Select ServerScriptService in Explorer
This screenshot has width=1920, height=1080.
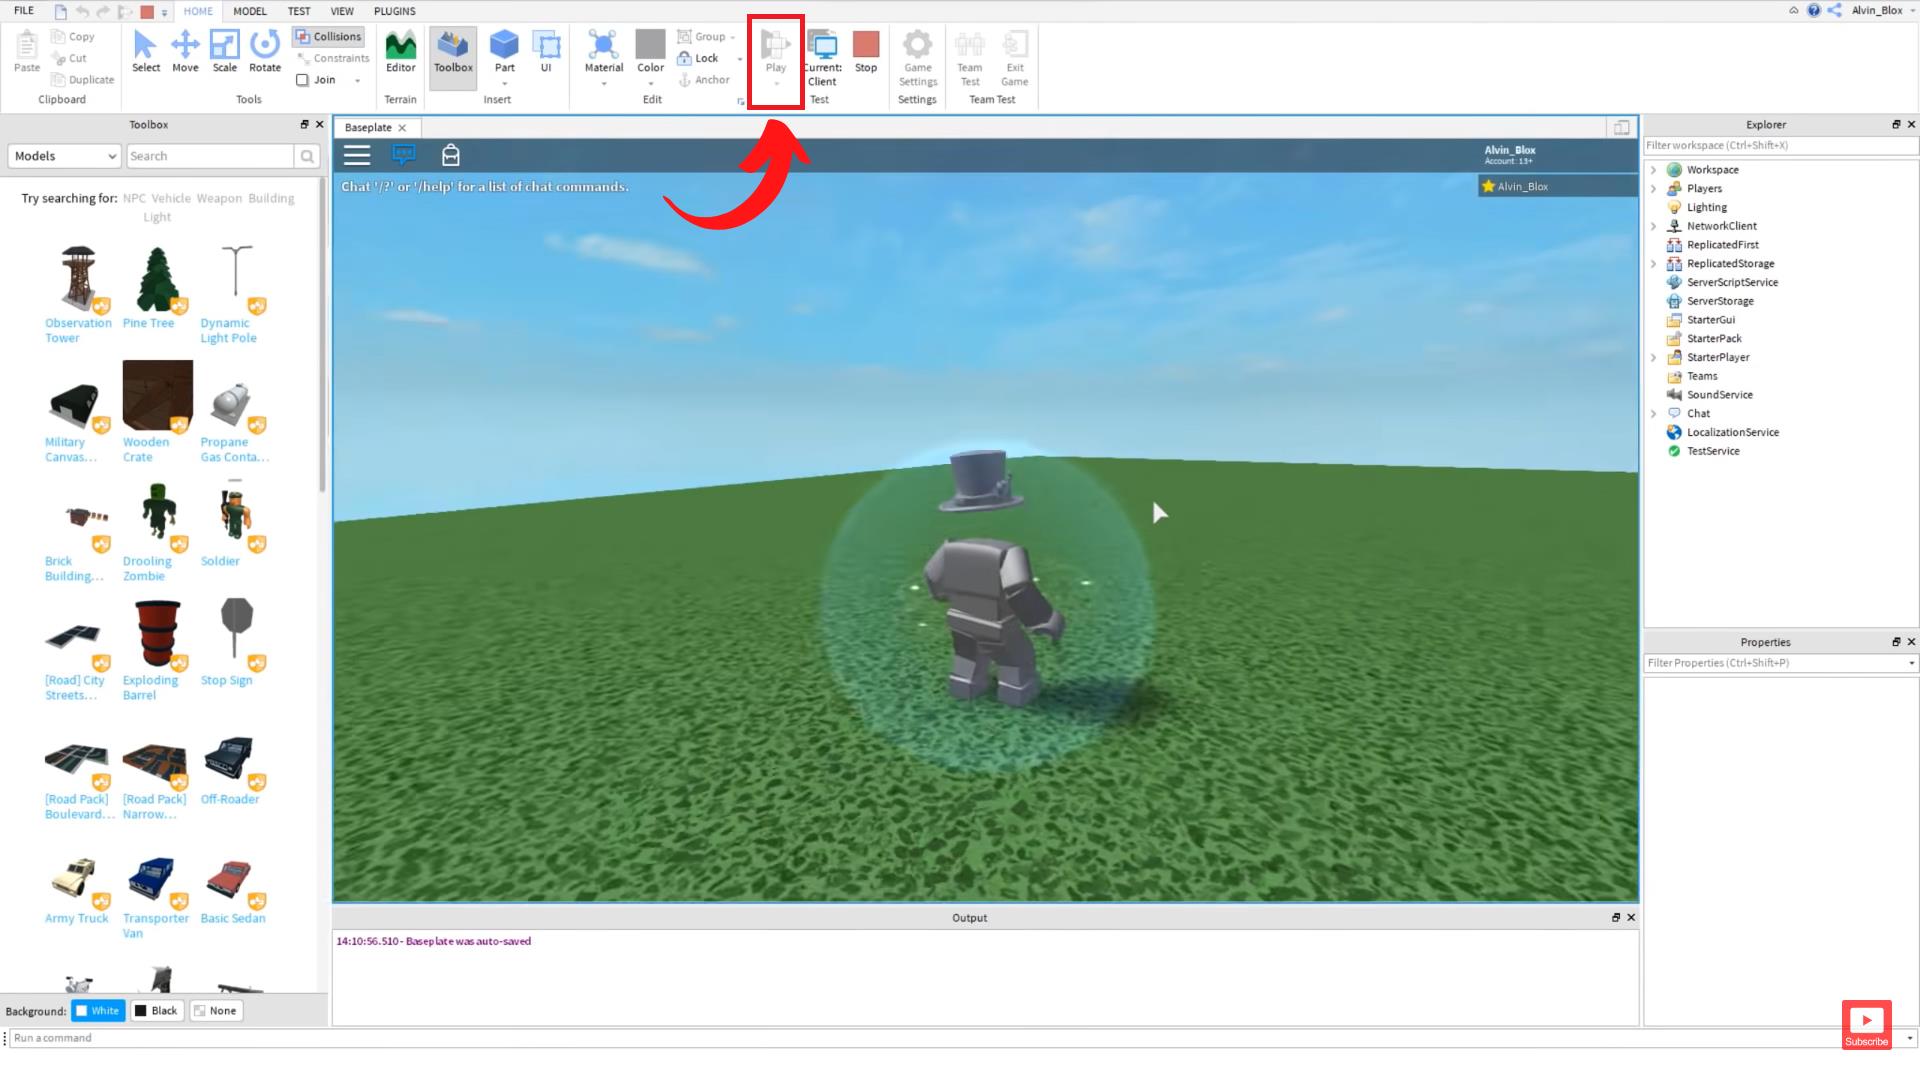(1732, 283)
